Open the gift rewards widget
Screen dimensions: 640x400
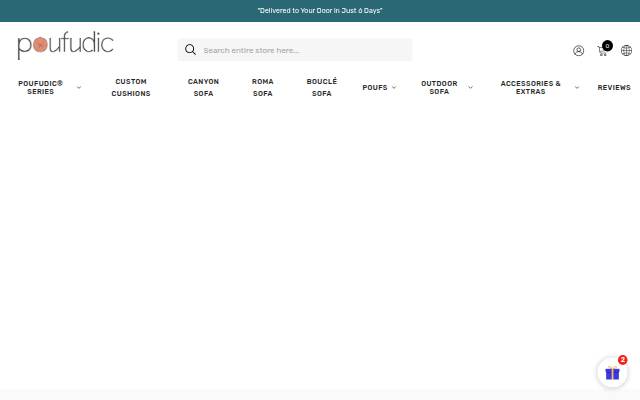[x=612, y=372]
